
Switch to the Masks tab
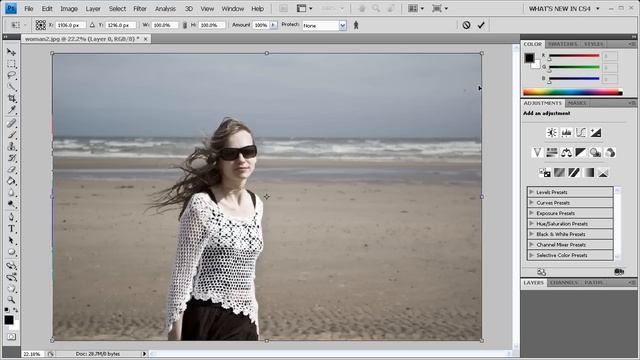577,103
